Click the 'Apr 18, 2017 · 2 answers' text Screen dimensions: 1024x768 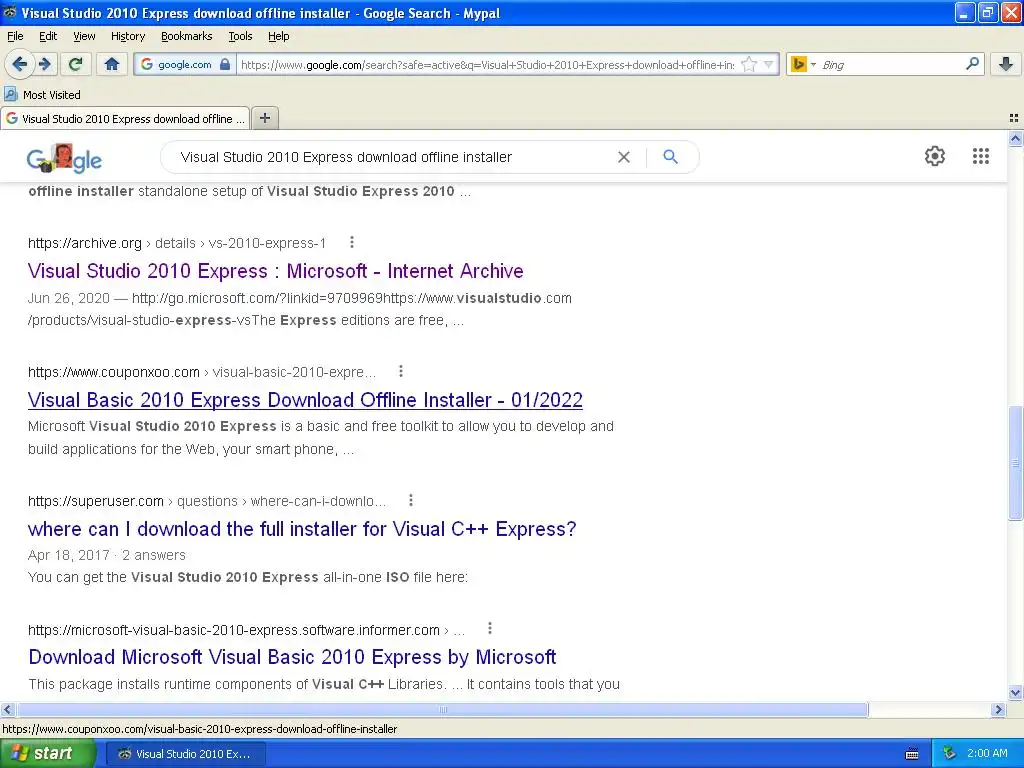[x=106, y=555]
